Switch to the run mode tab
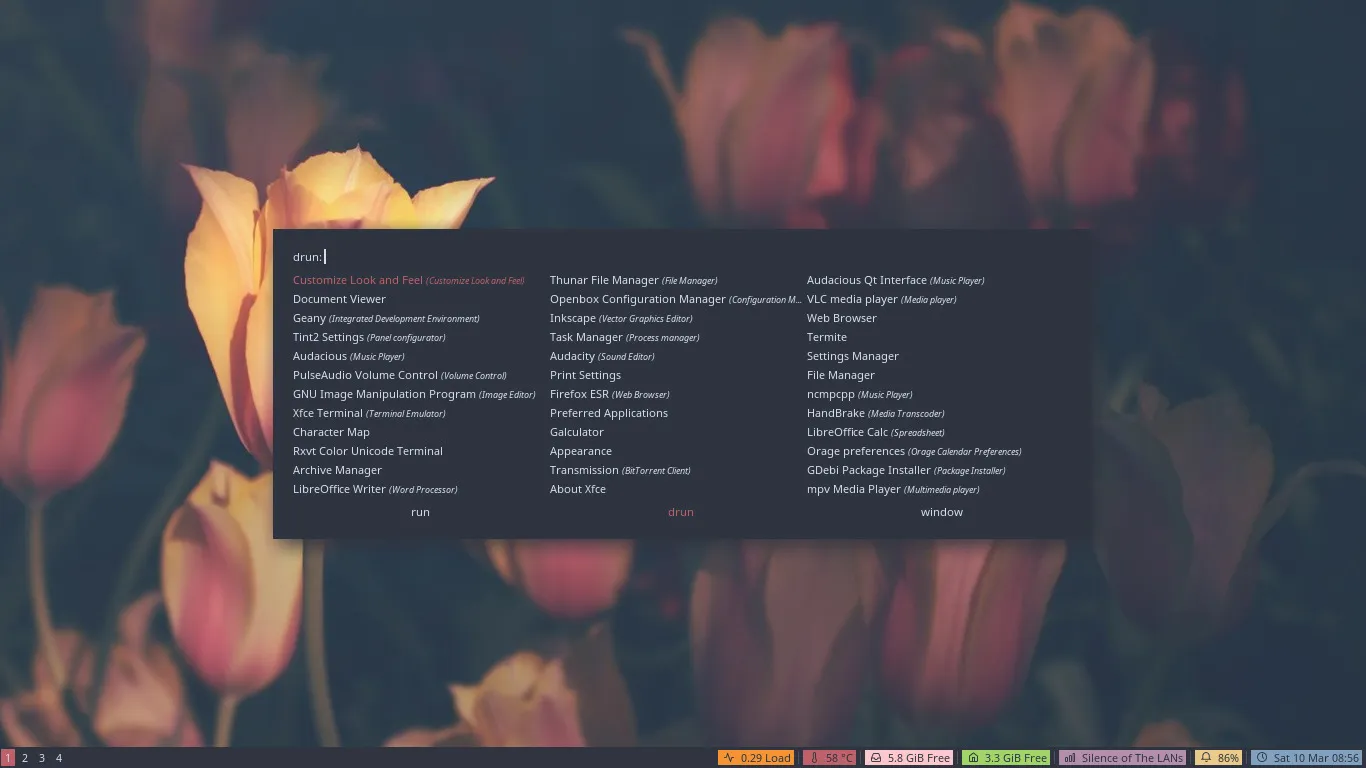Screen dimensions: 1366x768 (420, 512)
